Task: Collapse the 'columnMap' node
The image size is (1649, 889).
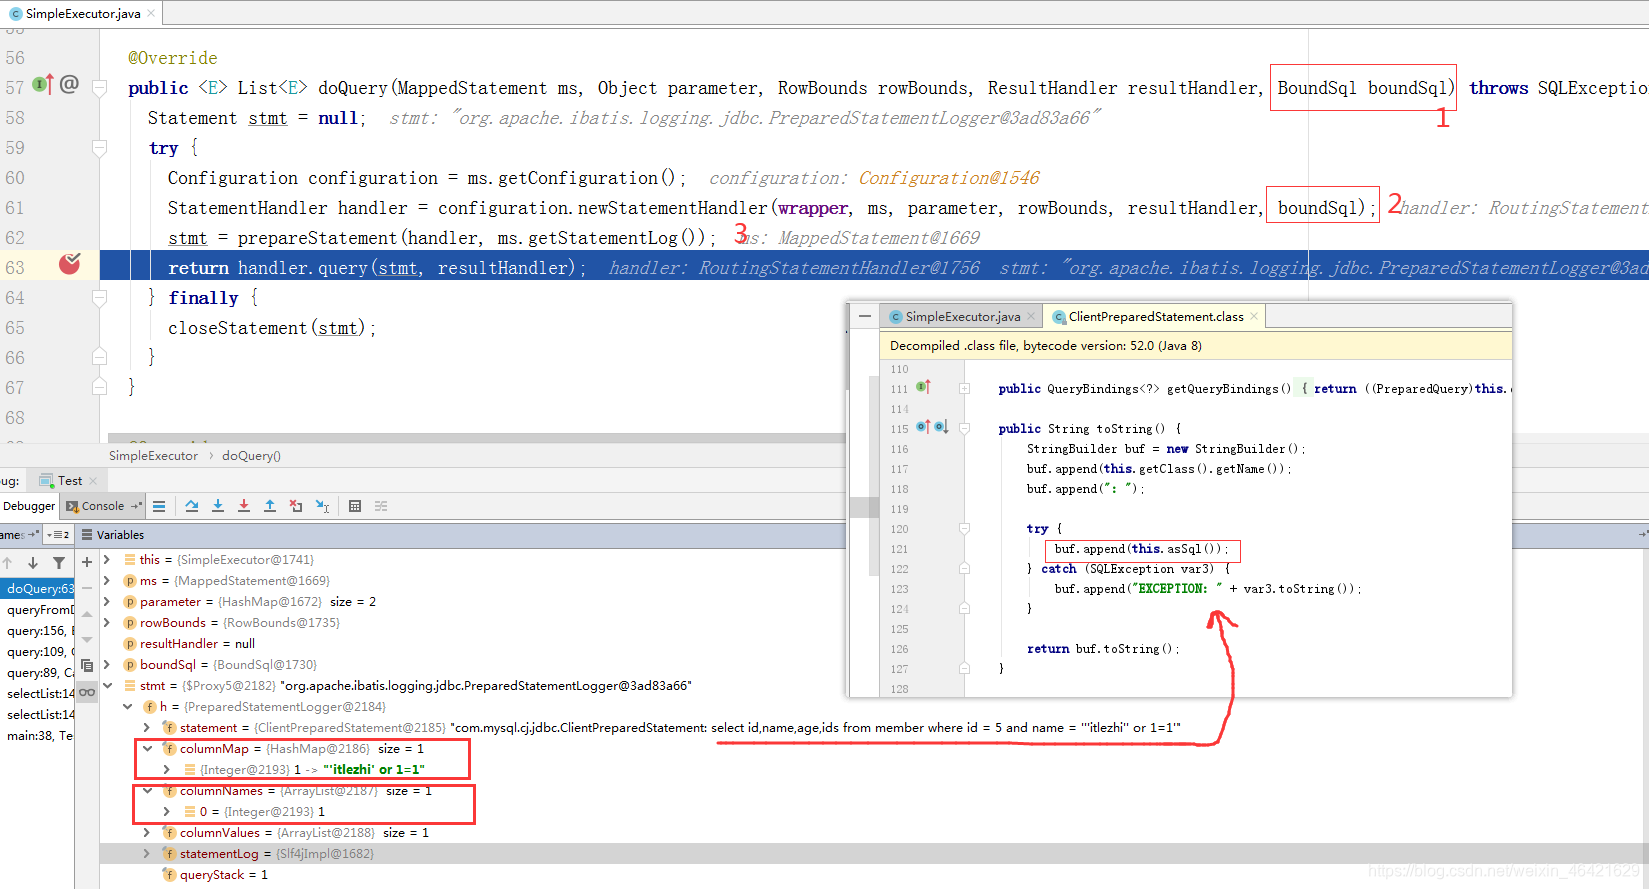Action: pos(147,749)
